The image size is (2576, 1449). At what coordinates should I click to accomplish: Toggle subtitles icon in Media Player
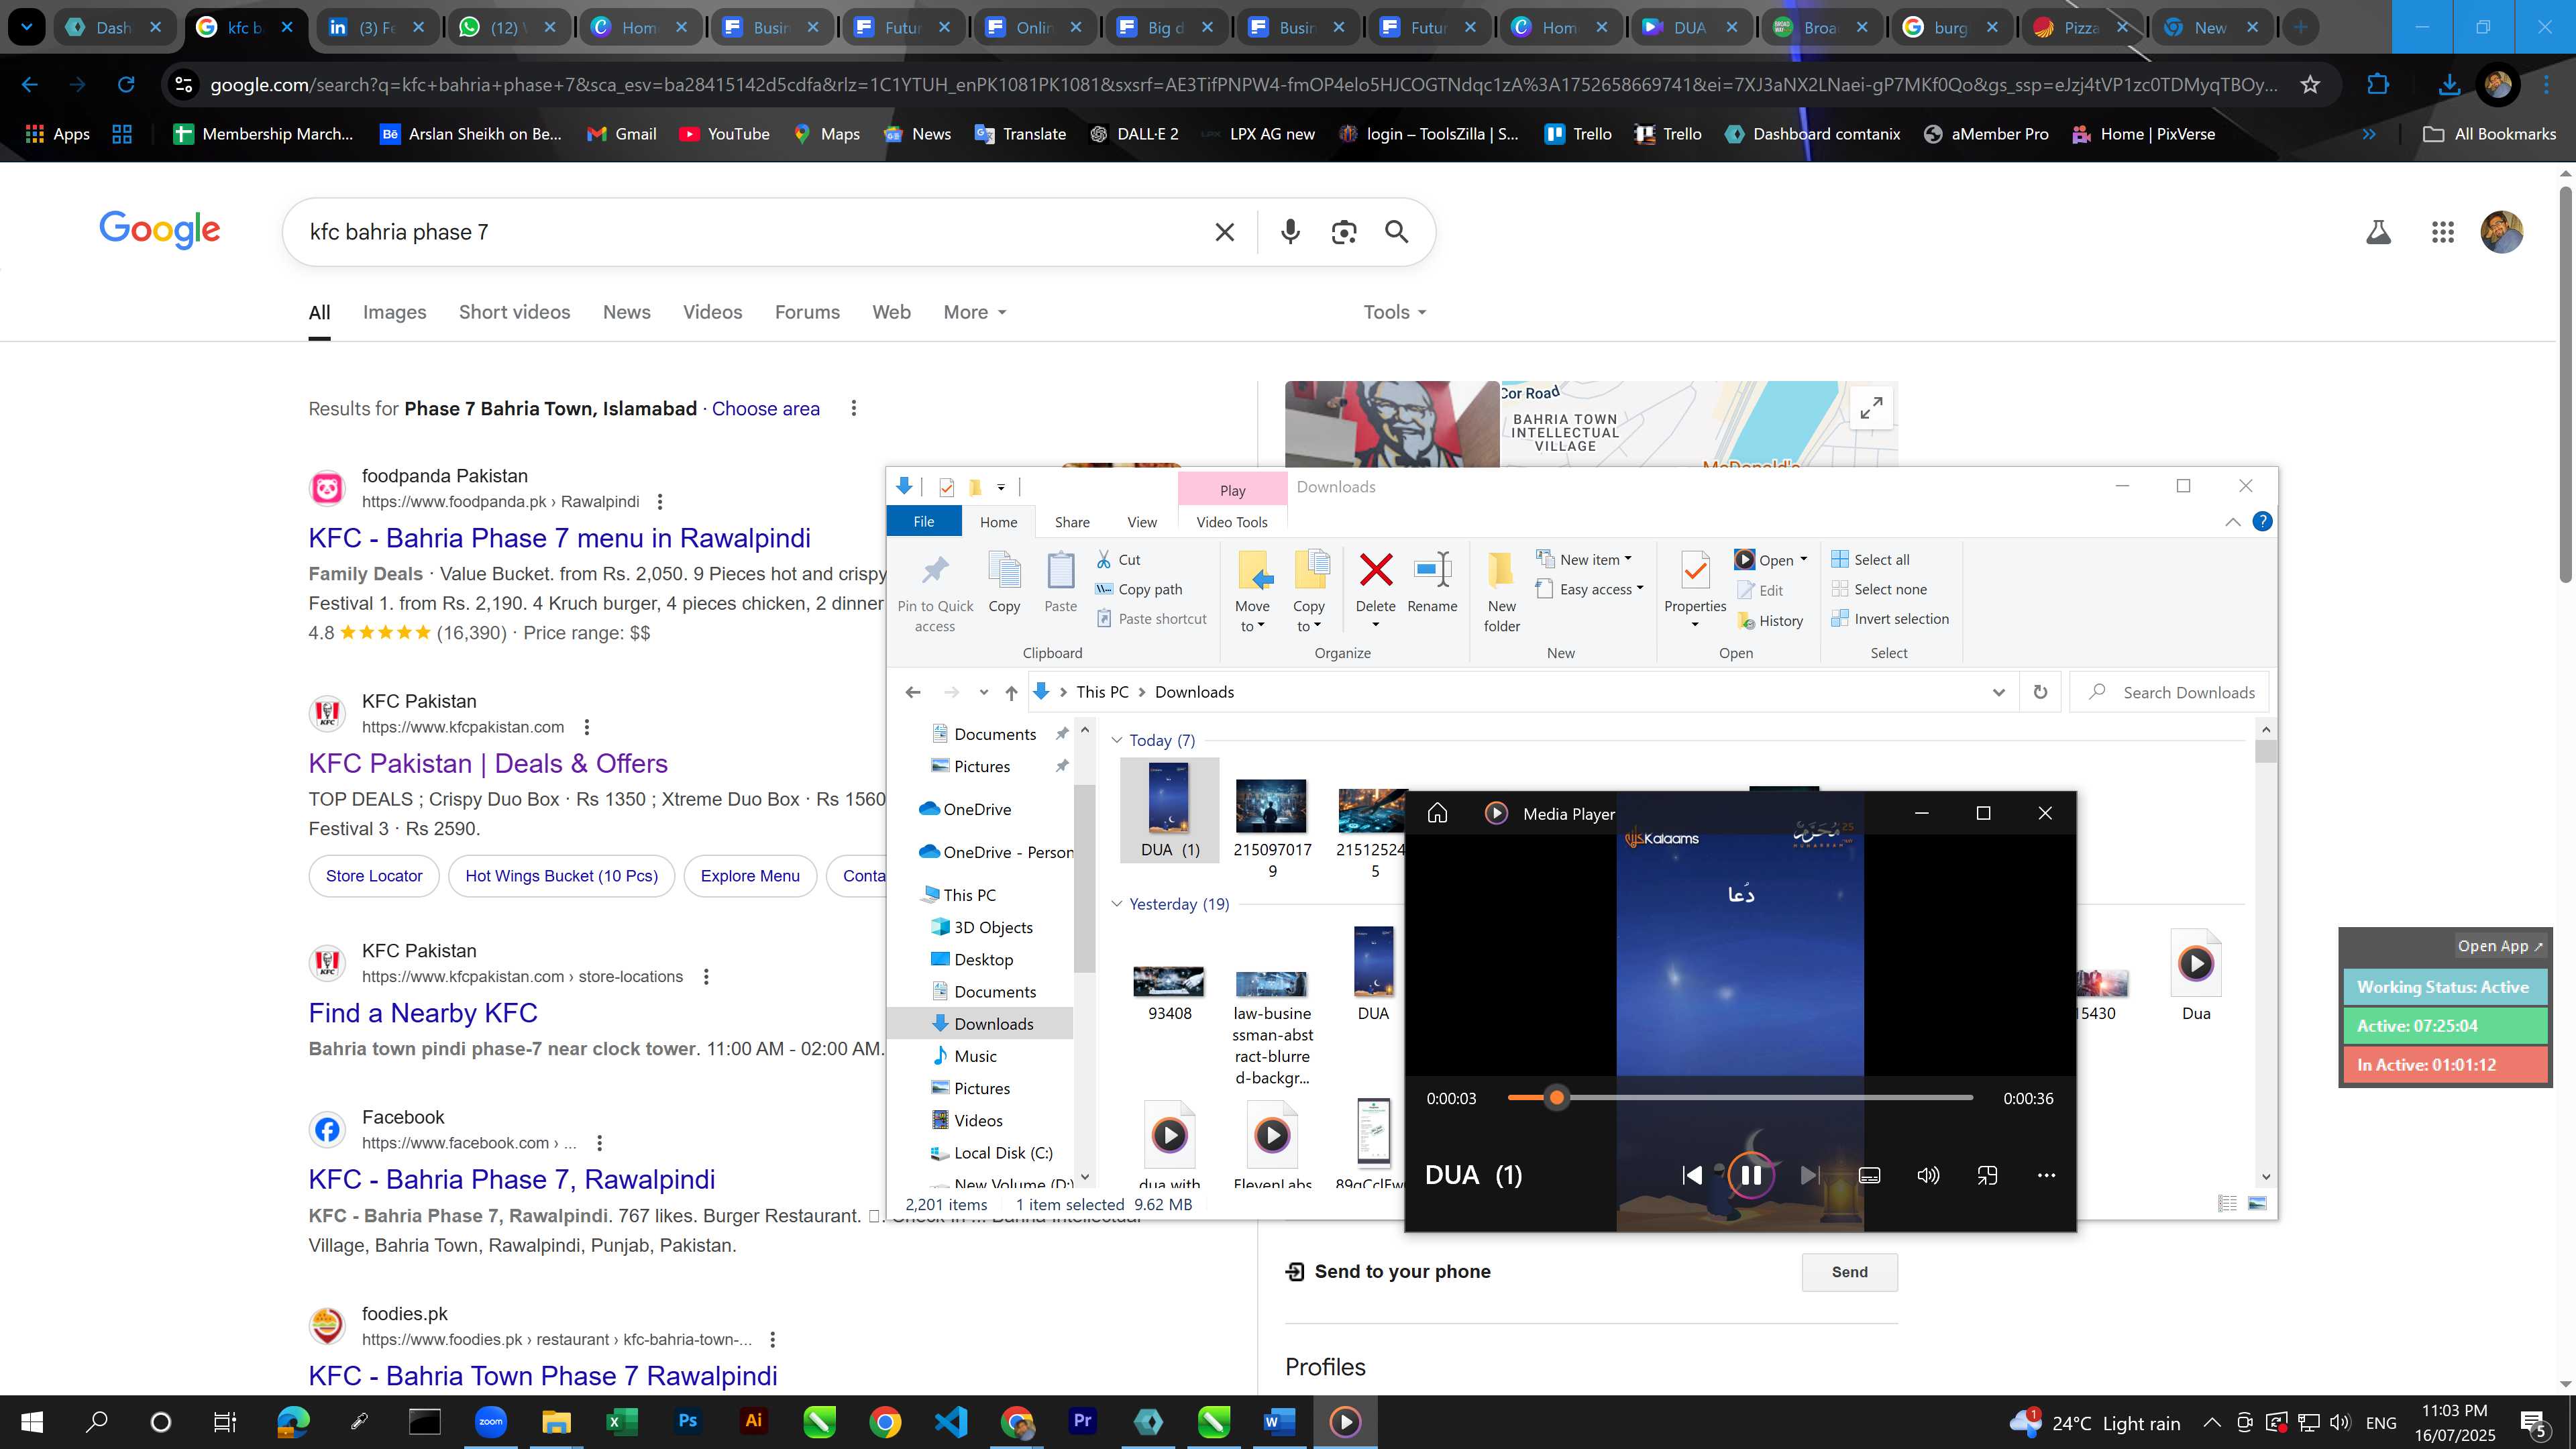click(x=1868, y=1175)
